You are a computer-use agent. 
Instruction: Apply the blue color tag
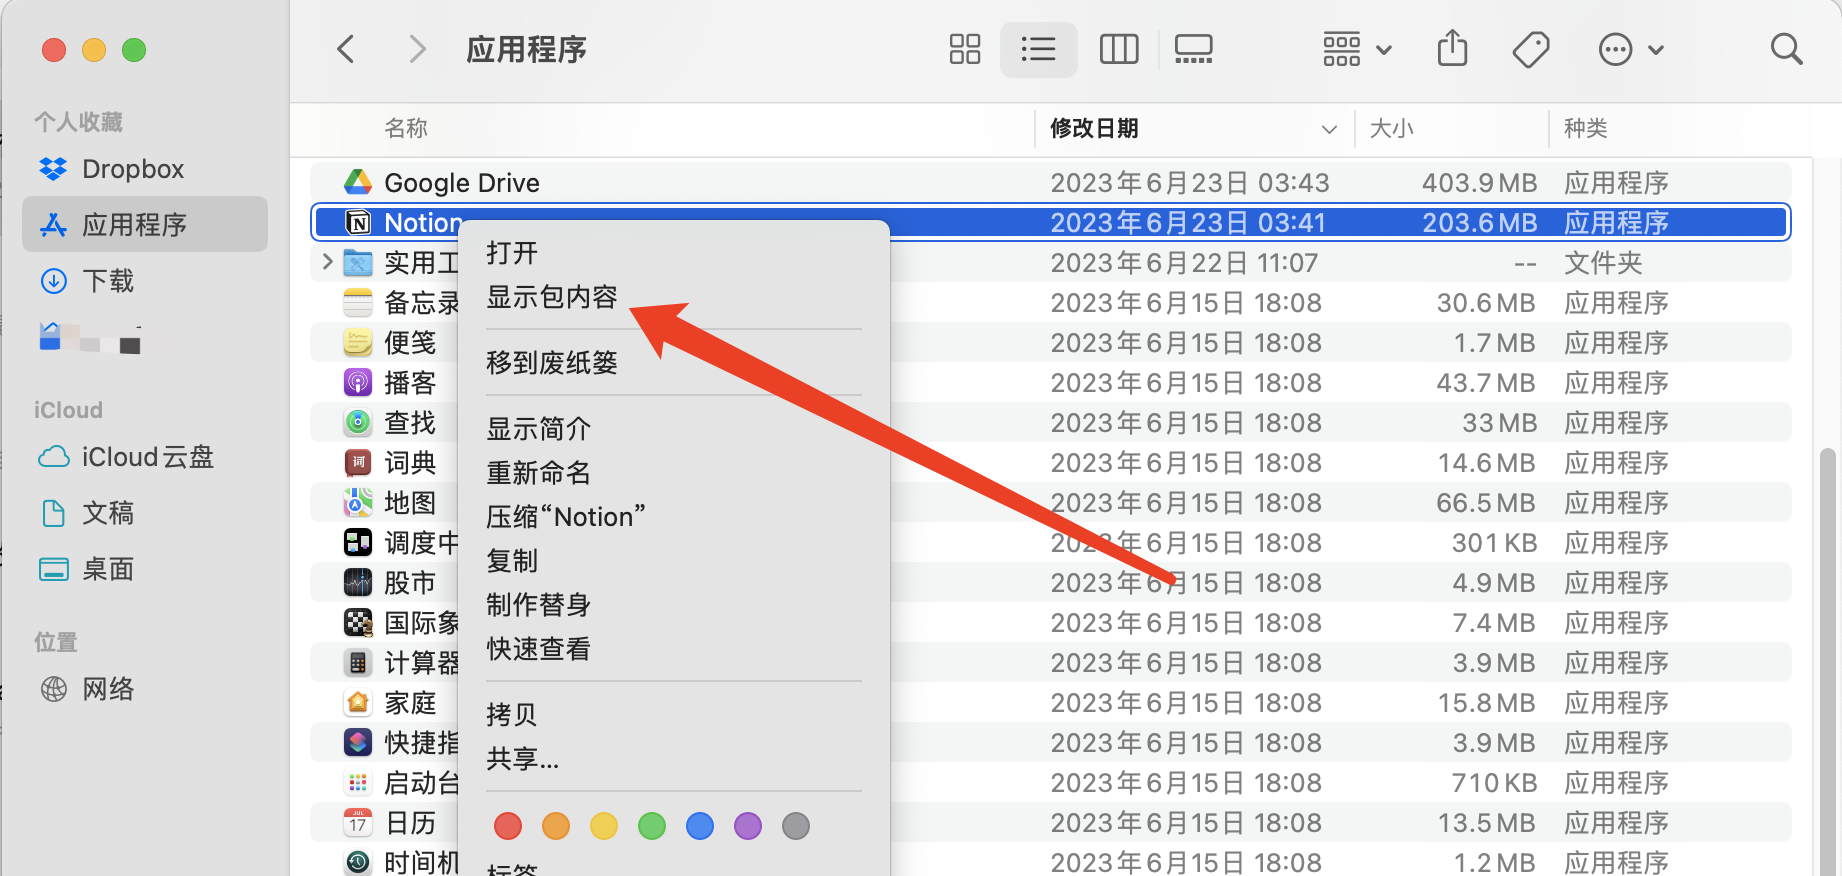tap(700, 826)
